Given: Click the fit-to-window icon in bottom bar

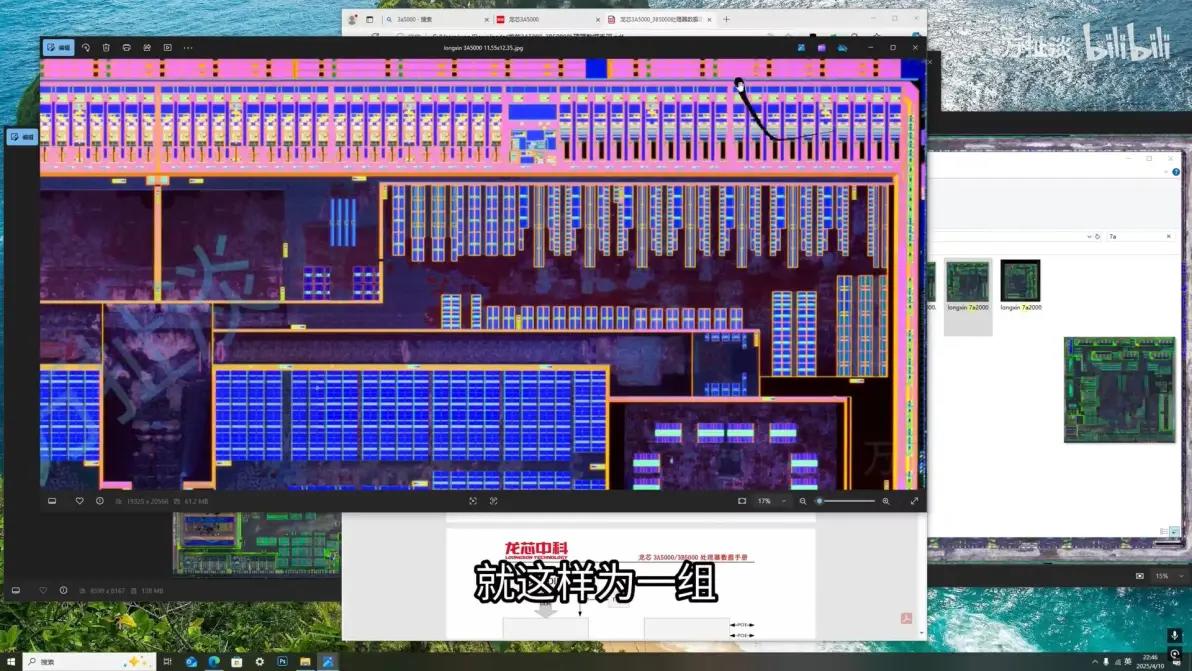Looking at the screenshot, I should point(473,501).
